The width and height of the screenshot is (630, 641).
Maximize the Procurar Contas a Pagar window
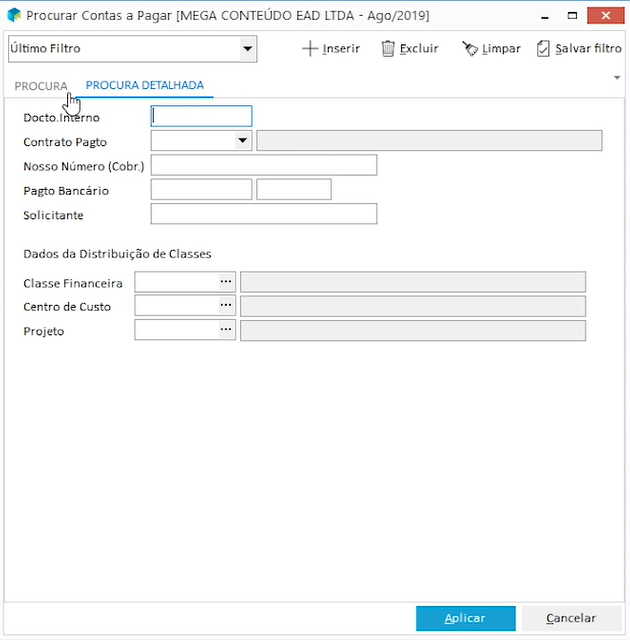point(572,16)
